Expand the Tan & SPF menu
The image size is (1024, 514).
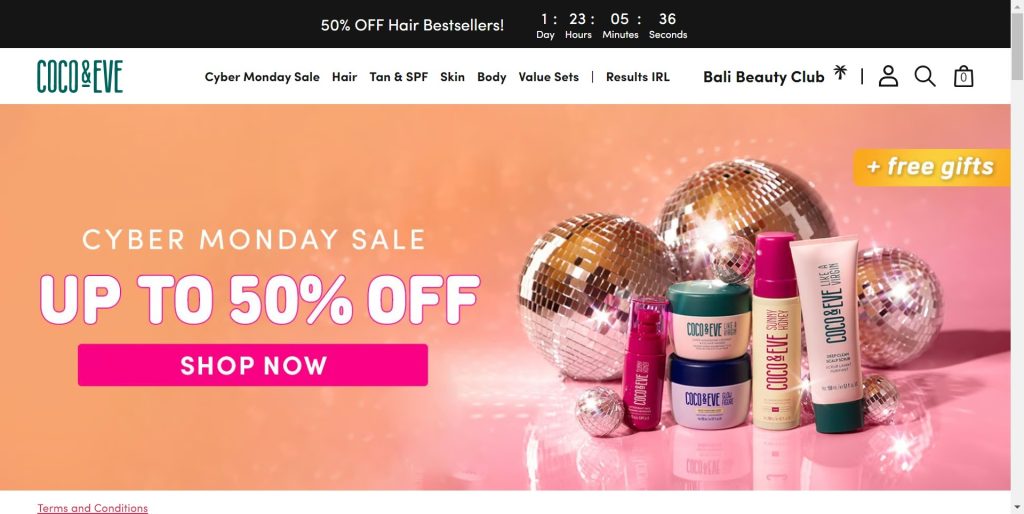(x=398, y=77)
